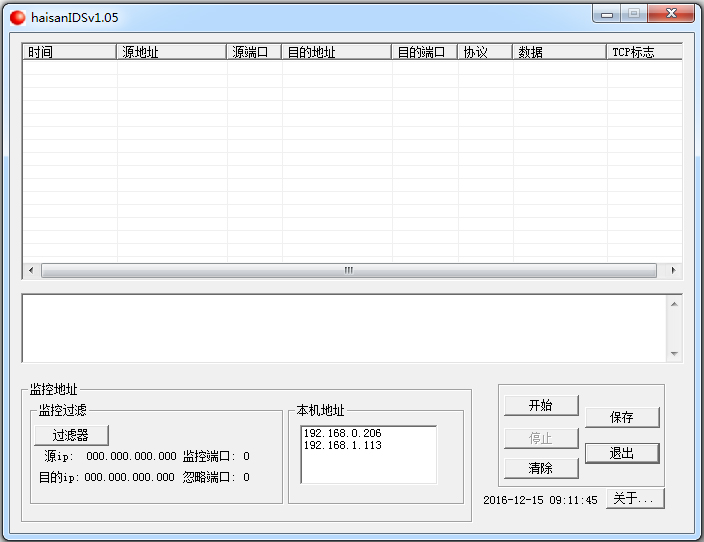The image size is (704, 542).
Task: Open the 过滤器 (Filter) dialog
Action: (70, 435)
